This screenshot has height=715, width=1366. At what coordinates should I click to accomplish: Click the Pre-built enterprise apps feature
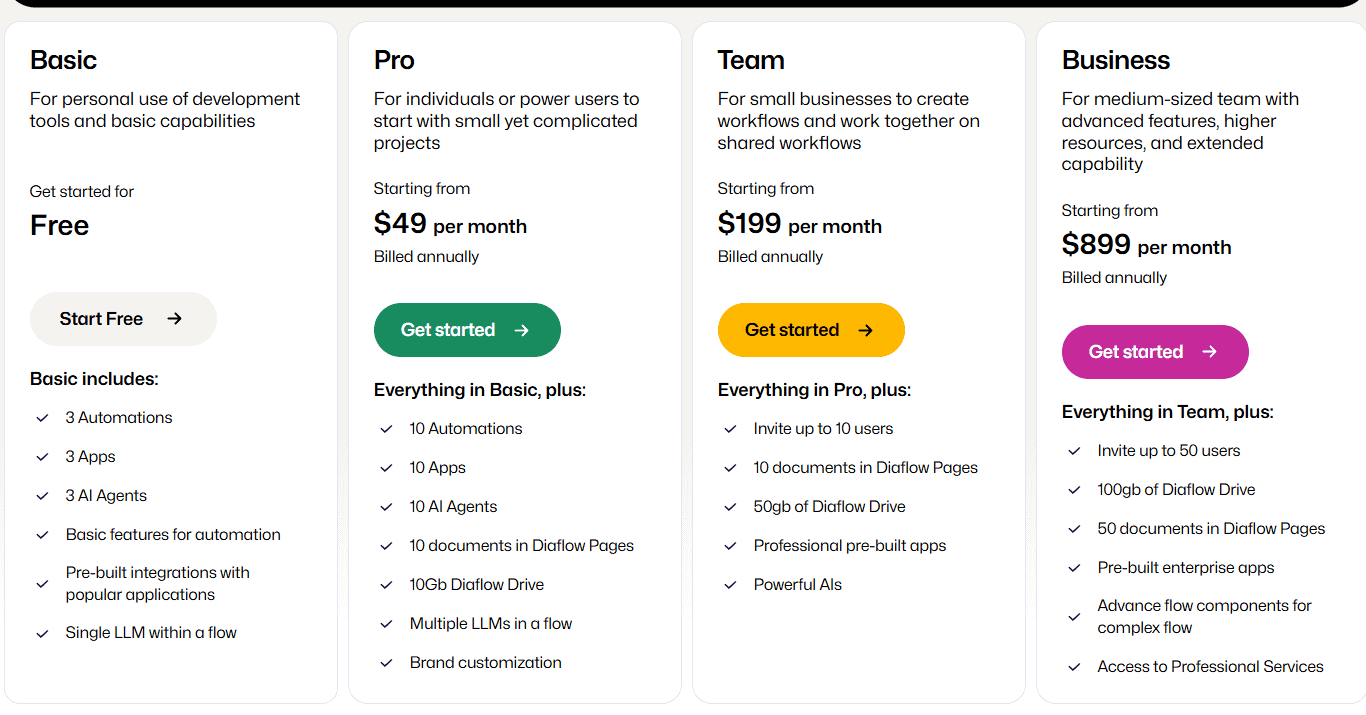pyautogui.click(x=1186, y=567)
